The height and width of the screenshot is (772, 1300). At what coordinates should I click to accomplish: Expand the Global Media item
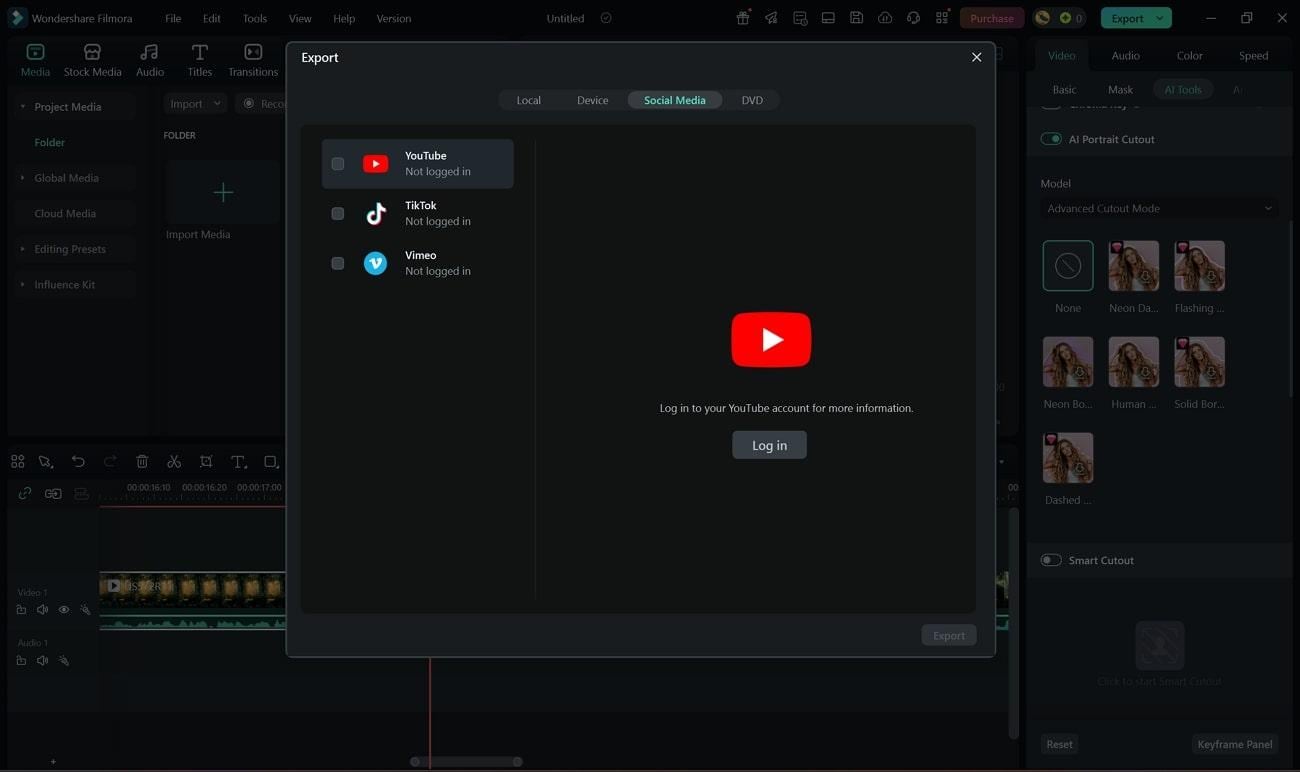point(23,178)
